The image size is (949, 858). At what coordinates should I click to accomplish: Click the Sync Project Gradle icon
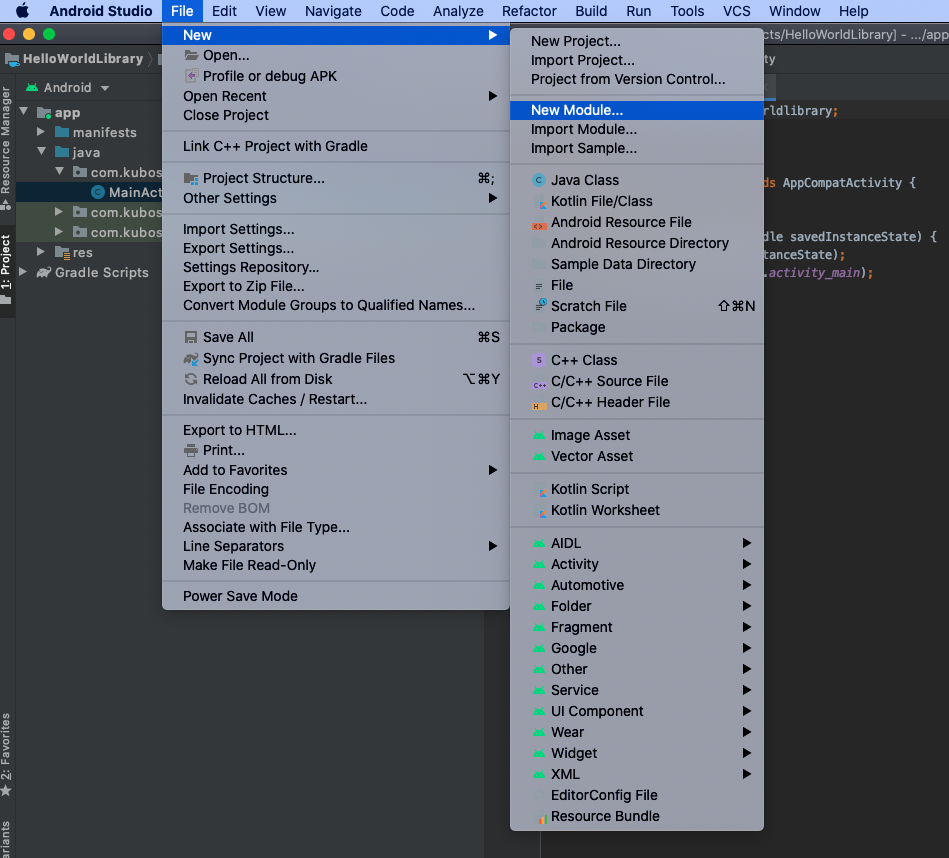coord(191,359)
